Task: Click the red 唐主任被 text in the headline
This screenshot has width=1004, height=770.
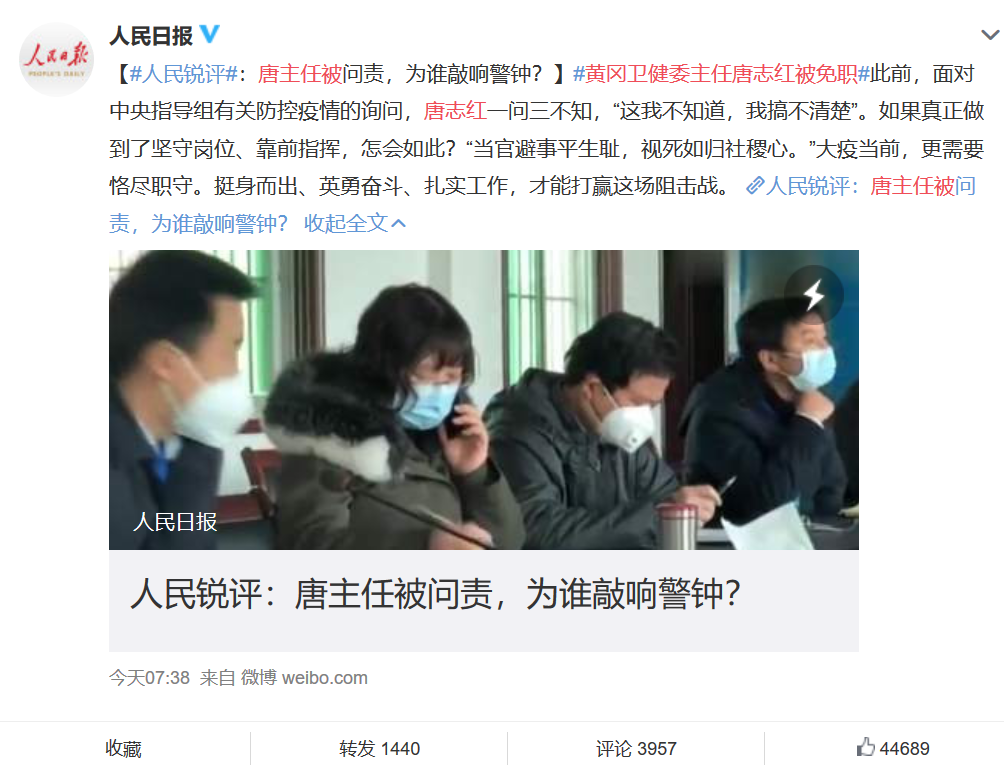Action: (x=300, y=74)
